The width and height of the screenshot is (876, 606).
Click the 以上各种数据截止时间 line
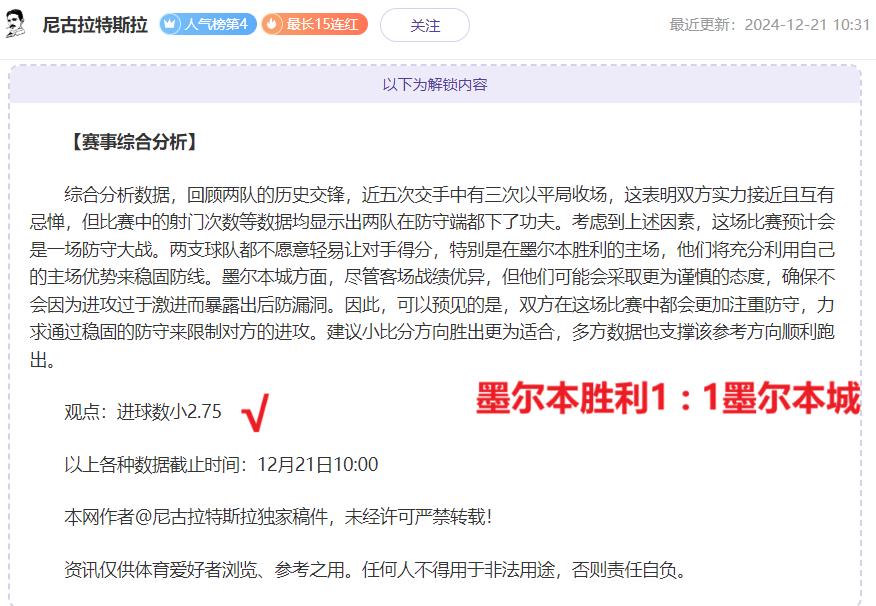(x=221, y=464)
